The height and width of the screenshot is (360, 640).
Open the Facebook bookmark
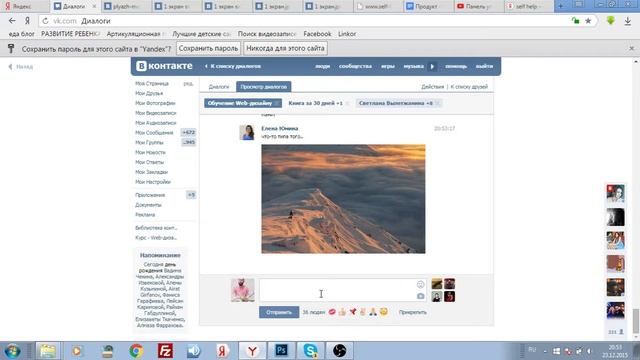(x=317, y=34)
